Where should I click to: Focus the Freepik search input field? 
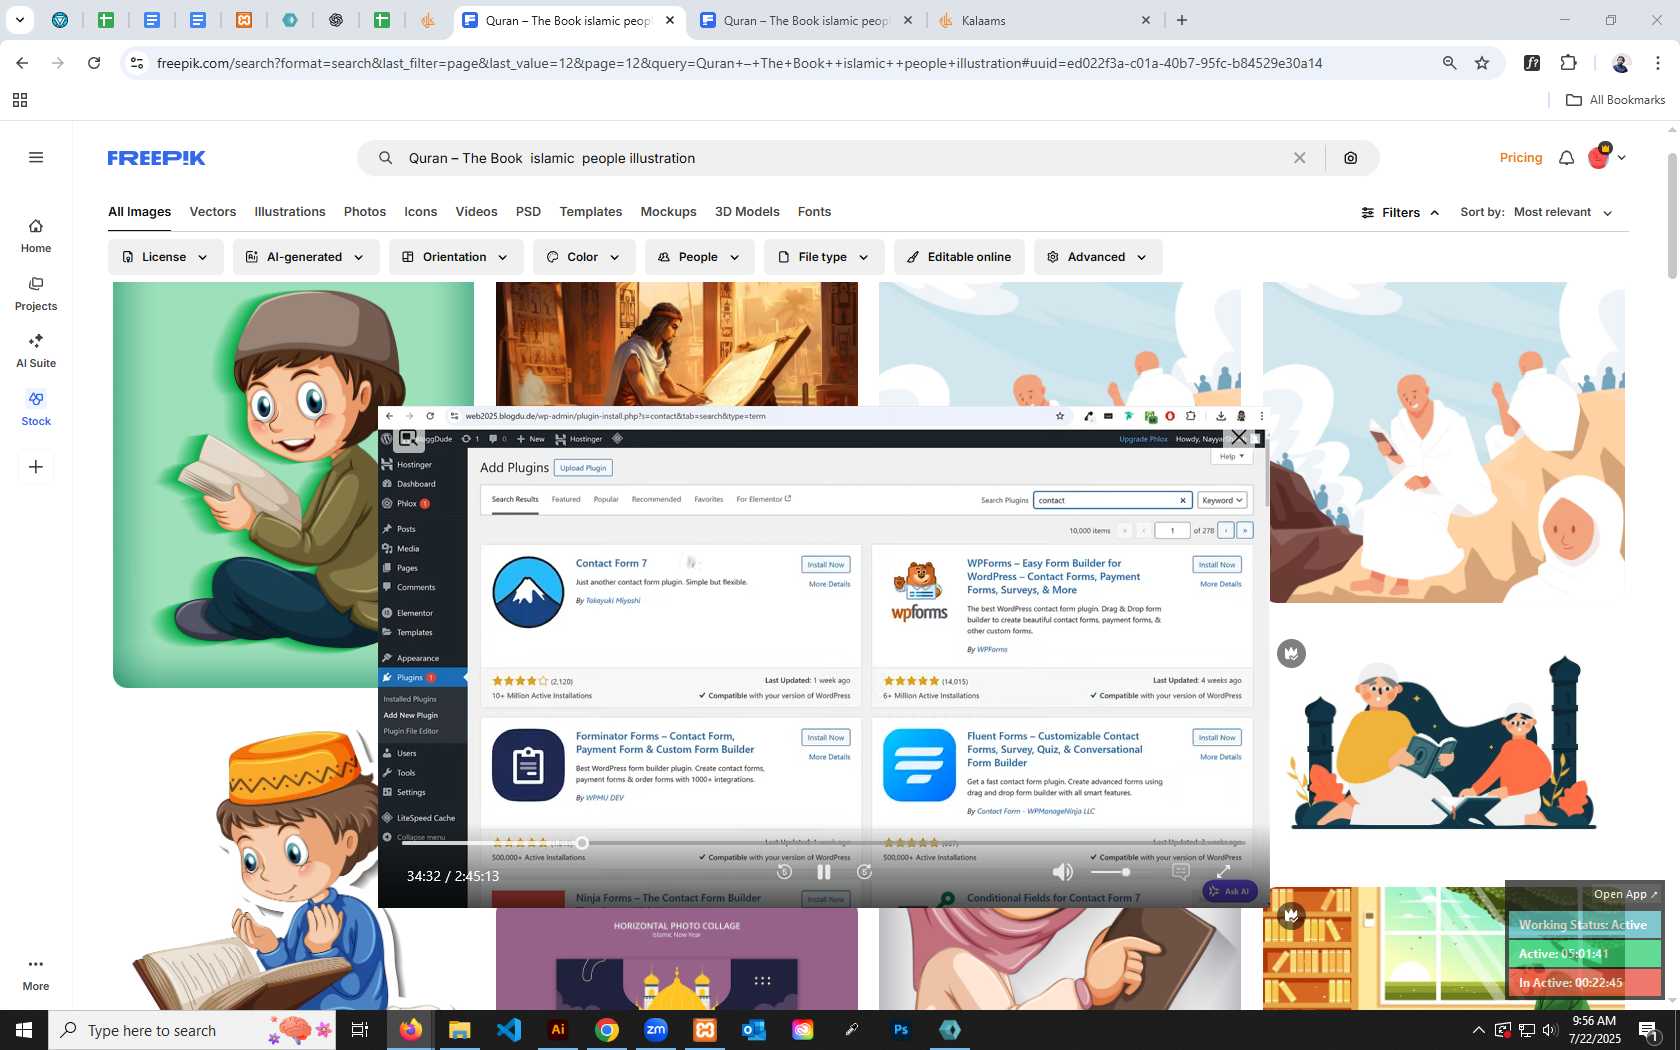[840, 158]
